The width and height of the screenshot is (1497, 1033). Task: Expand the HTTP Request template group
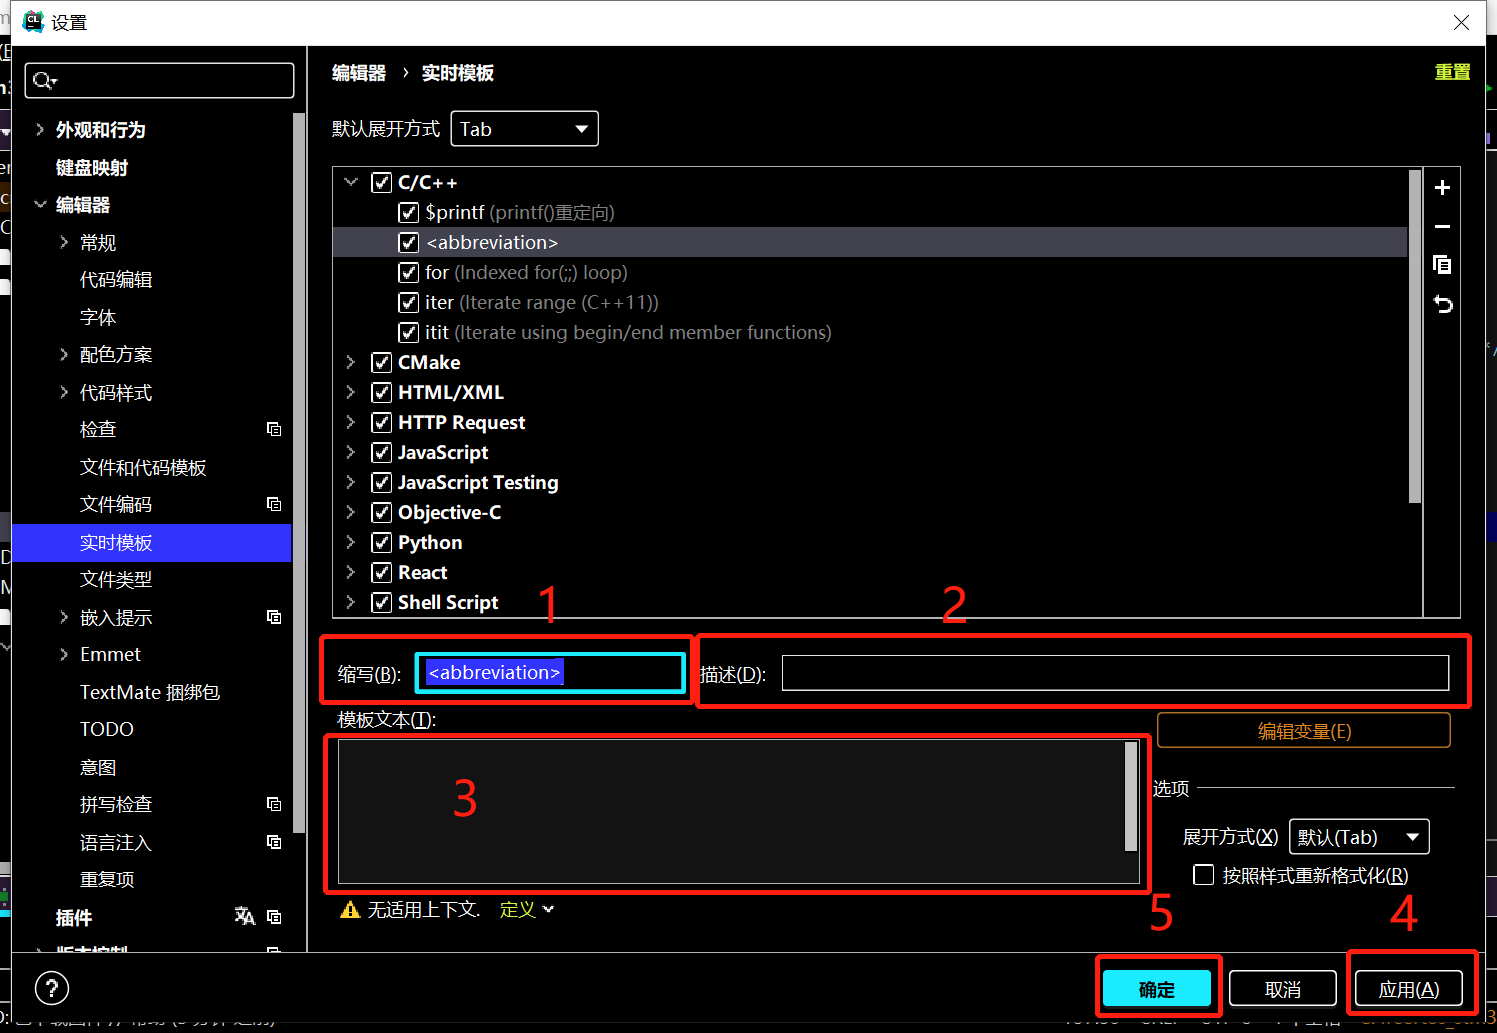tap(350, 422)
